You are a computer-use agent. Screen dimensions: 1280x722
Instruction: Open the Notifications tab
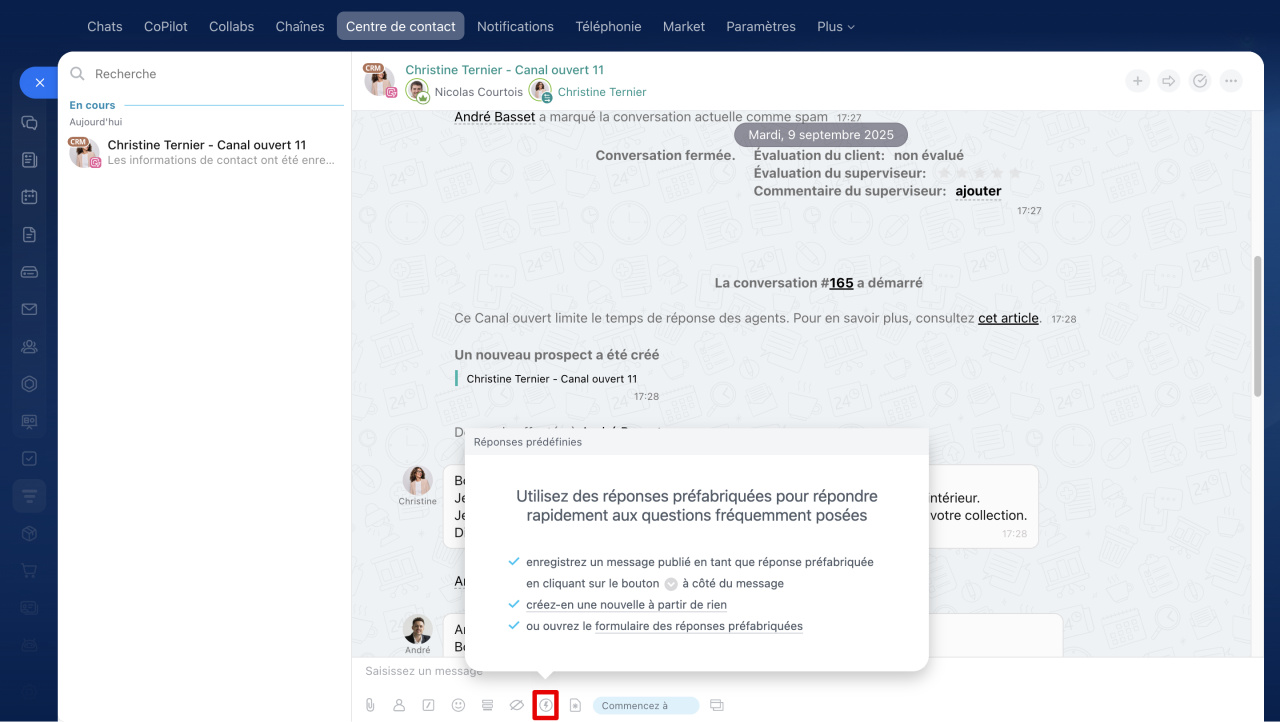click(x=515, y=27)
